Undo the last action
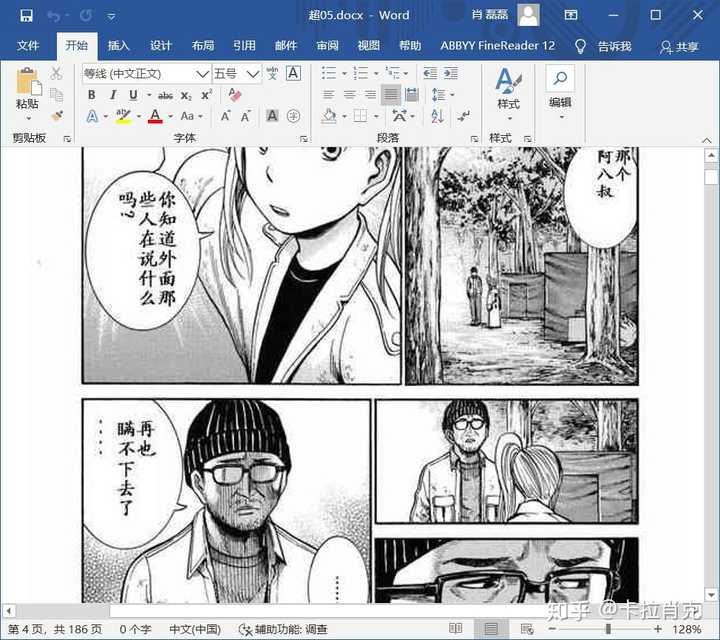The width and height of the screenshot is (720, 640). 53,16
